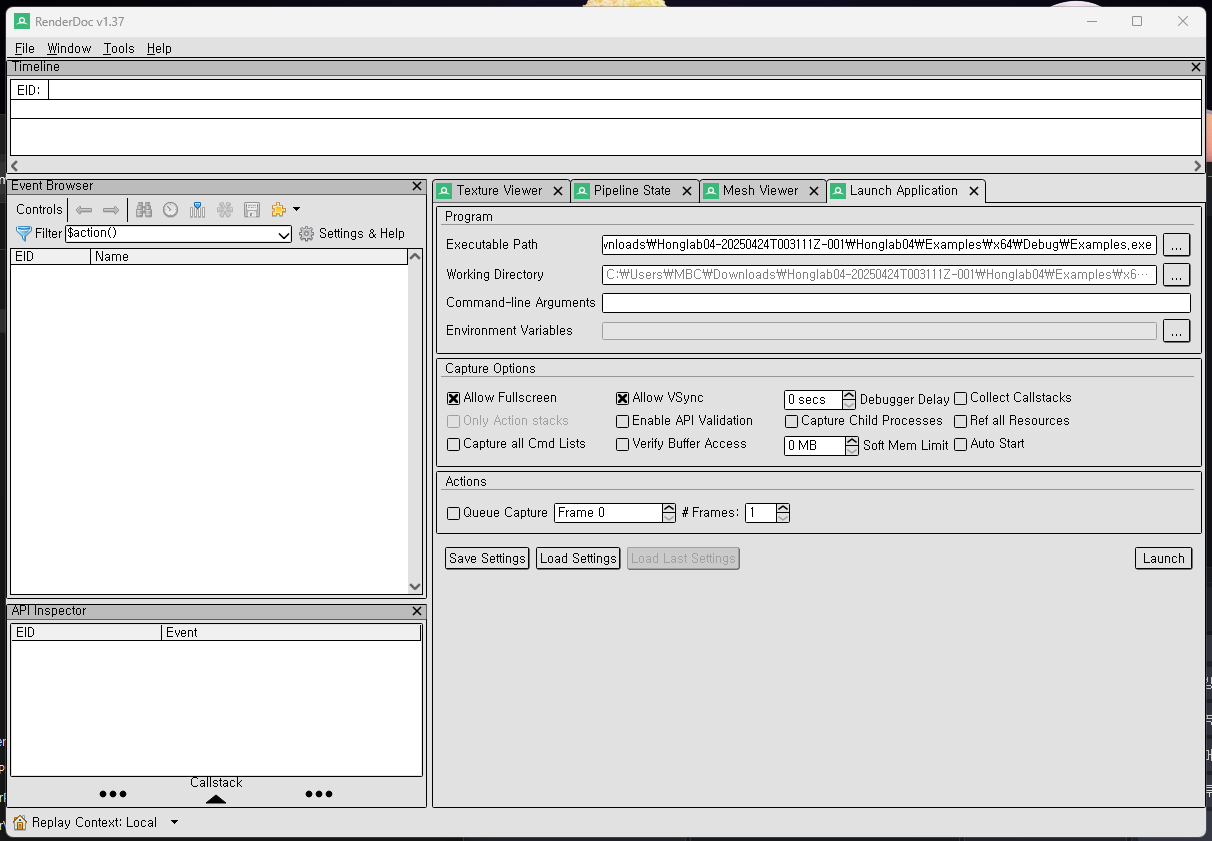
Task: Close the Launch Application tab
Action: click(973, 191)
